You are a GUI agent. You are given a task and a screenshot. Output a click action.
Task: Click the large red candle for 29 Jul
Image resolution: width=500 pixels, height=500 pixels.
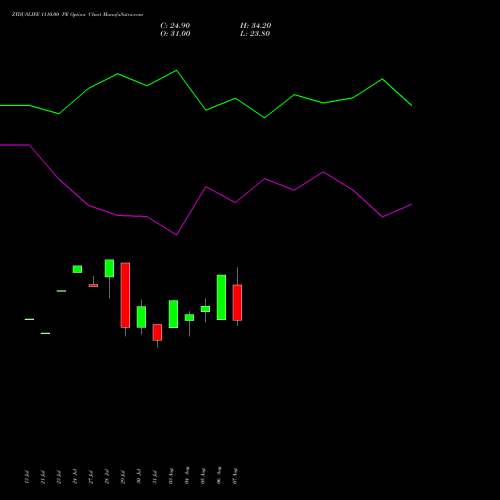[x=125, y=295]
